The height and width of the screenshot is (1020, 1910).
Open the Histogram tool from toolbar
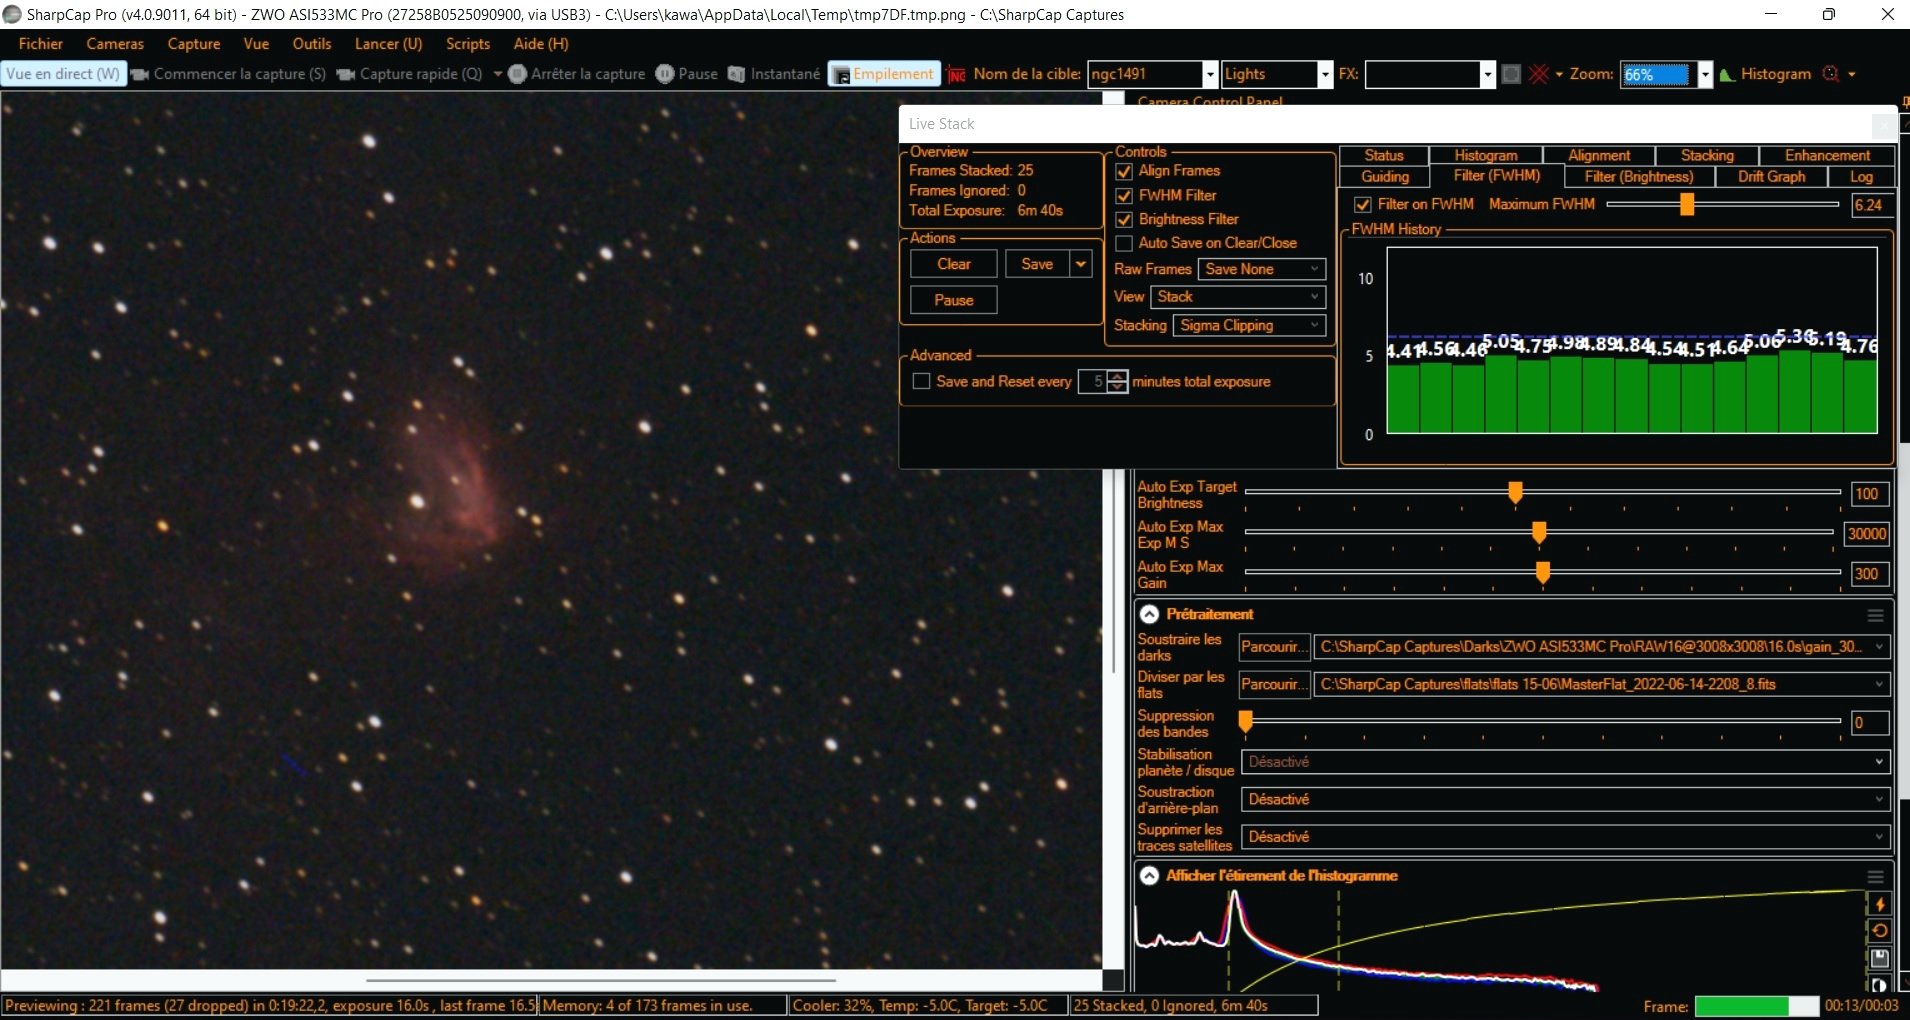pos(1765,74)
